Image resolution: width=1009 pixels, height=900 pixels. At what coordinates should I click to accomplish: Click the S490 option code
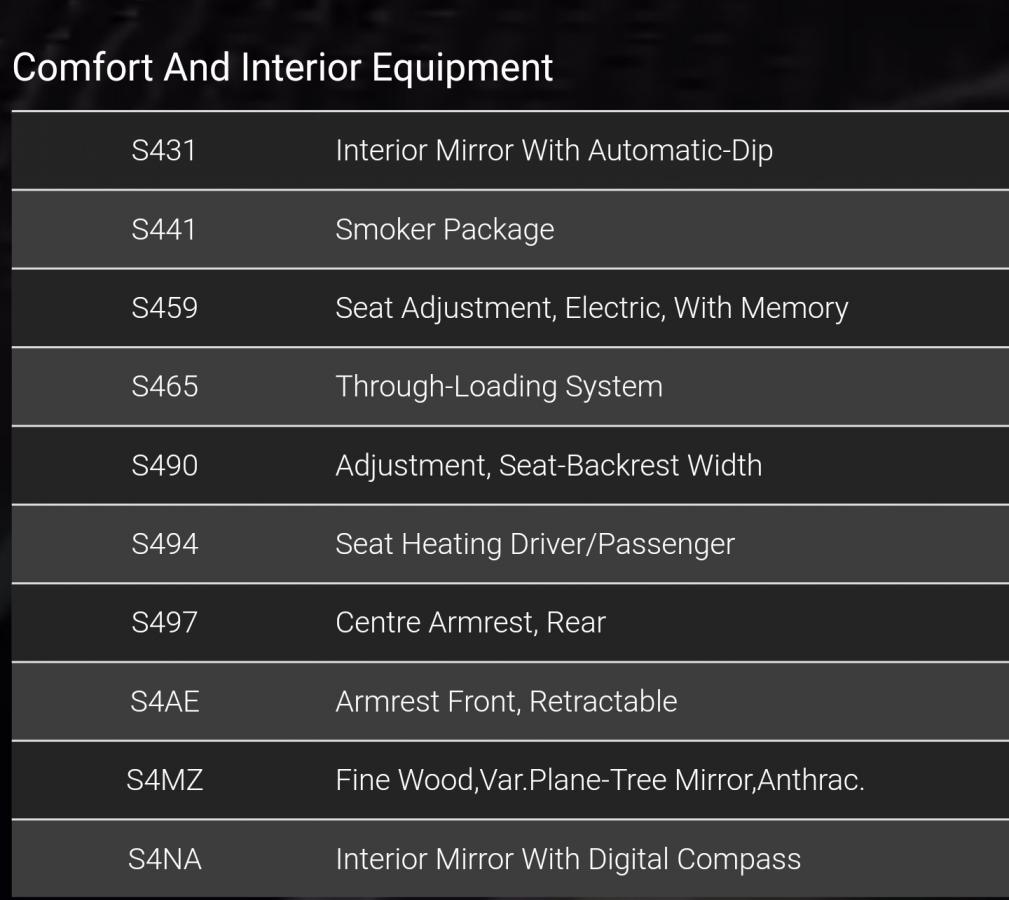pos(164,465)
